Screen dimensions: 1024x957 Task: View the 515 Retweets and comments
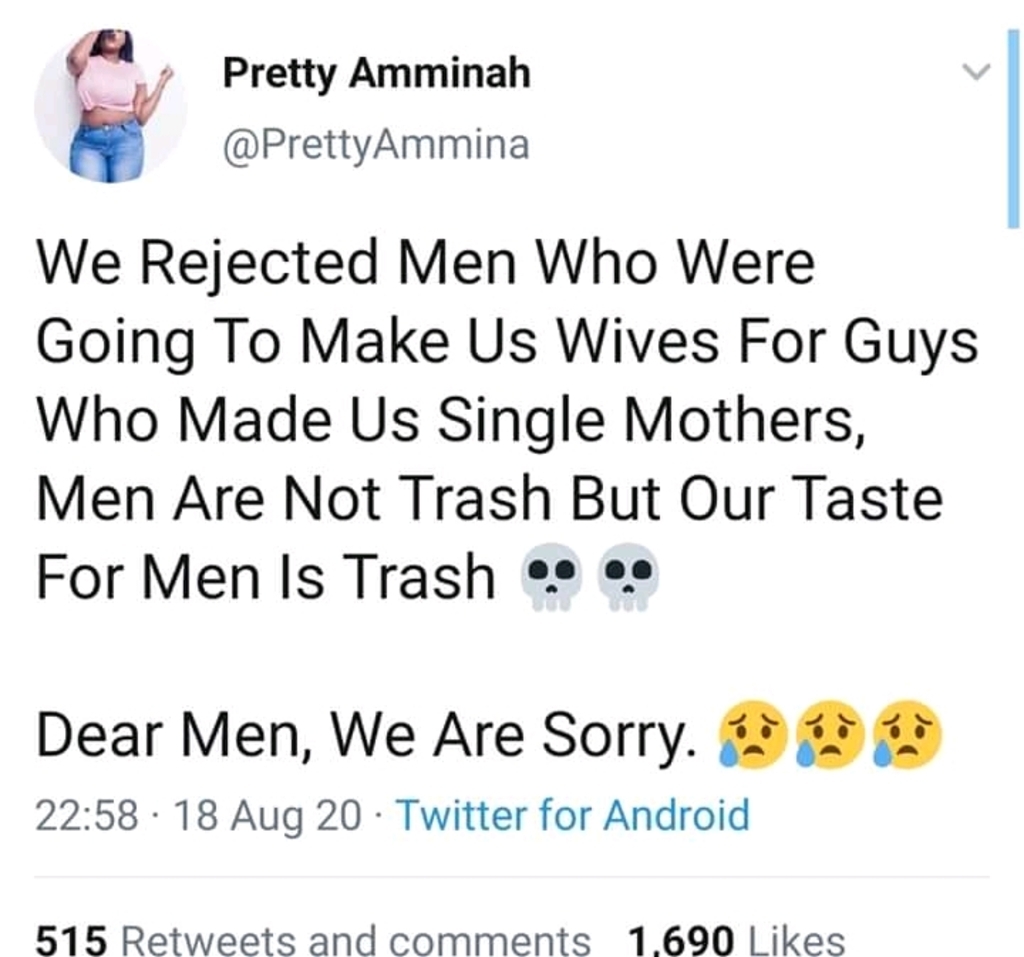click(x=313, y=940)
